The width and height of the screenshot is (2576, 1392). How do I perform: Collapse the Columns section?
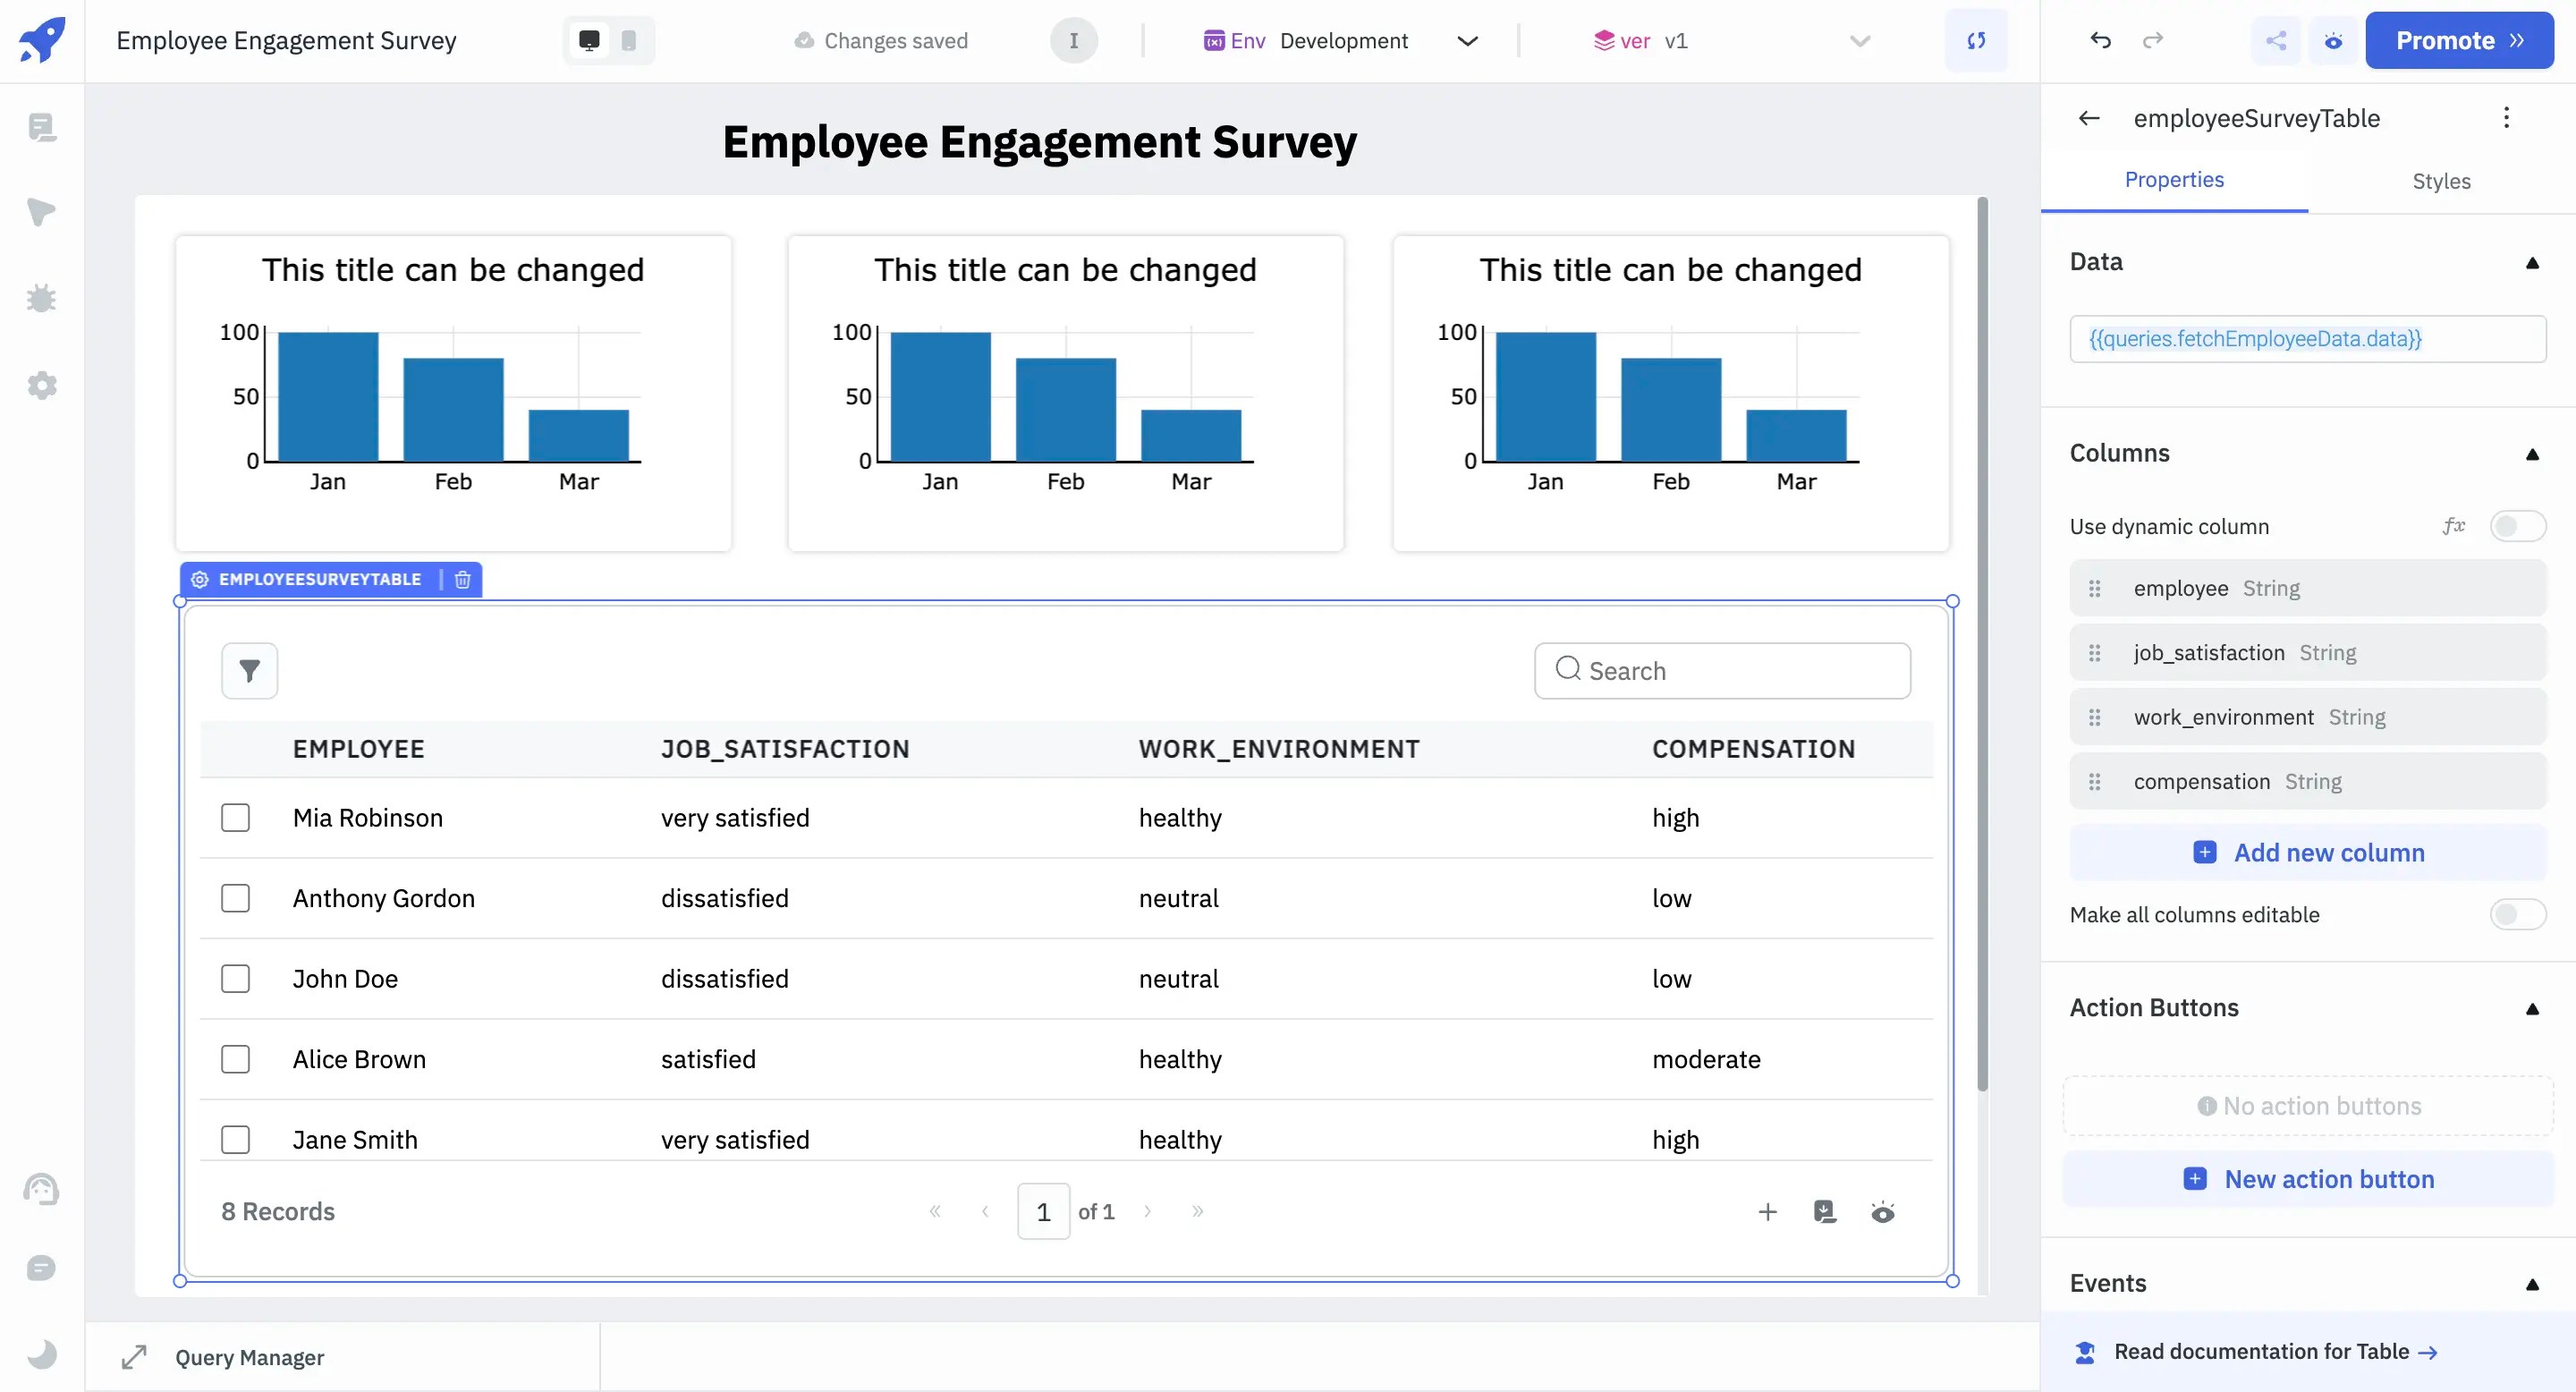click(2533, 454)
